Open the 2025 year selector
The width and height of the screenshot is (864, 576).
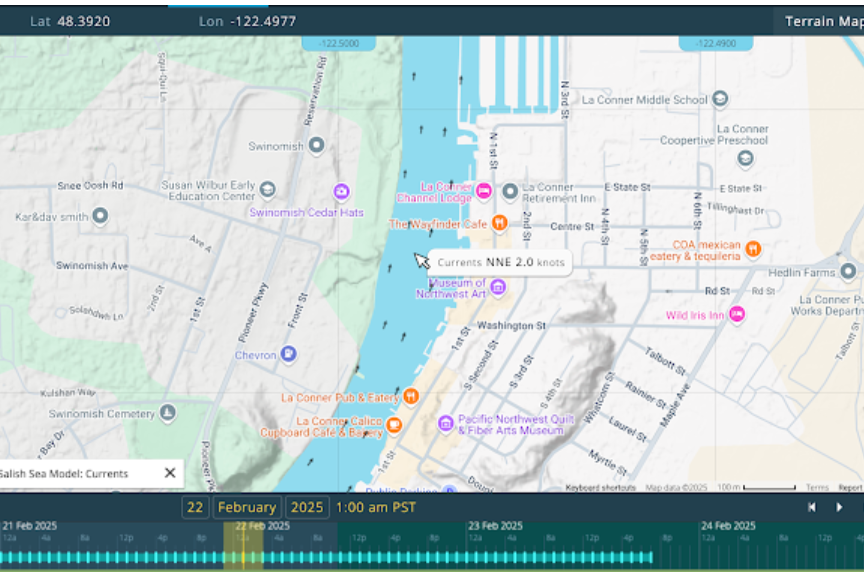[x=307, y=507]
